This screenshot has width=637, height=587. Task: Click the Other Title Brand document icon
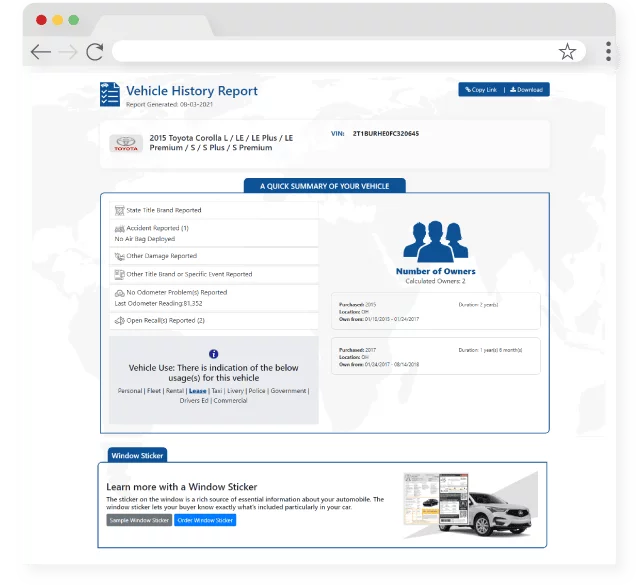coord(119,275)
